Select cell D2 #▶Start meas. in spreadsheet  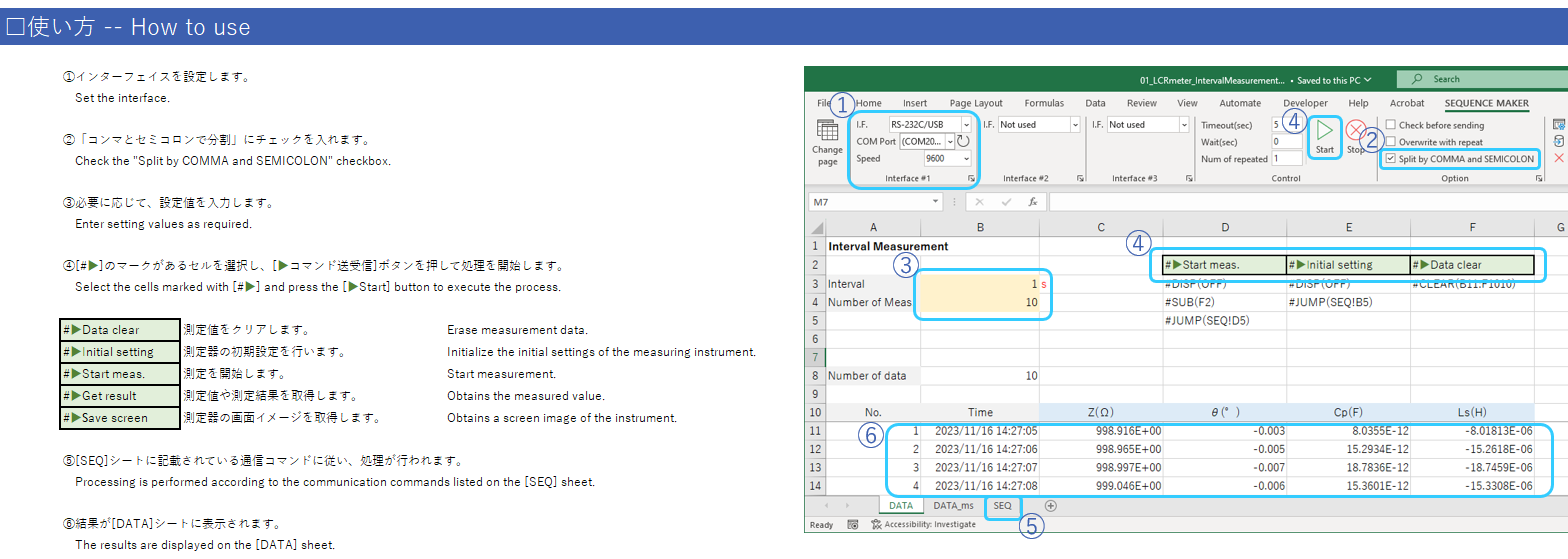pos(1224,265)
